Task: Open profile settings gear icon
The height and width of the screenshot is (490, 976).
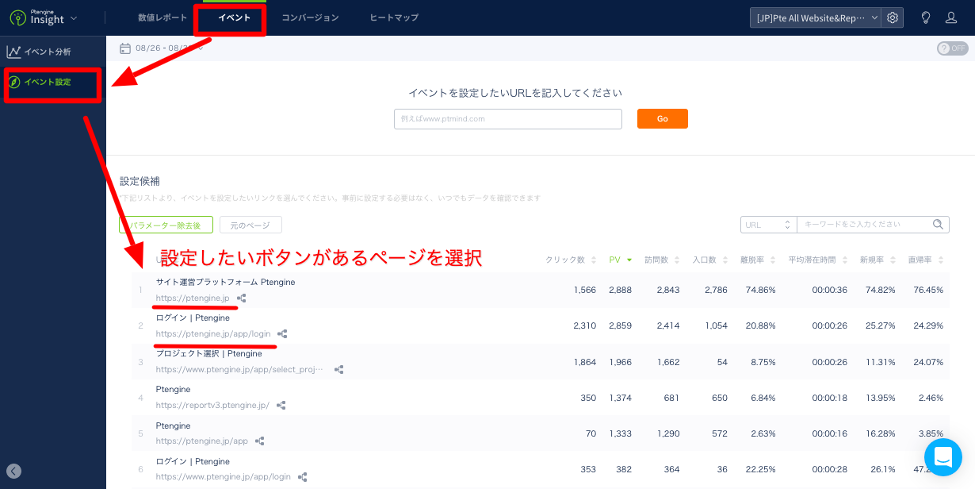Action: pos(893,18)
